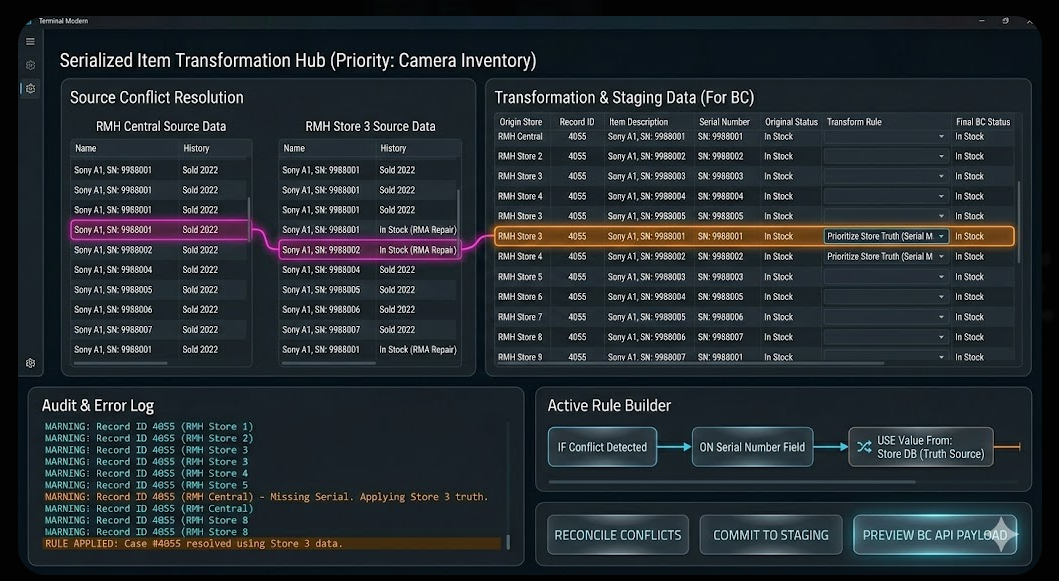Select the ON Serial Number Field node
The image size is (1059, 581).
pyautogui.click(x=754, y=447)
